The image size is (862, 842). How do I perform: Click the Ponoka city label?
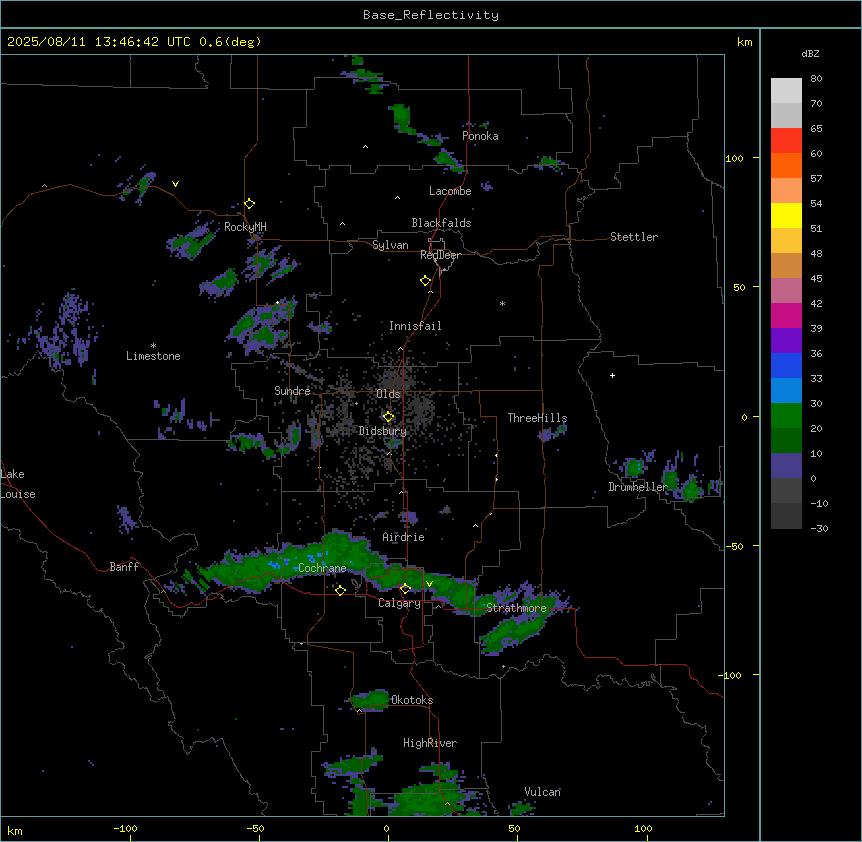[480, 136]
